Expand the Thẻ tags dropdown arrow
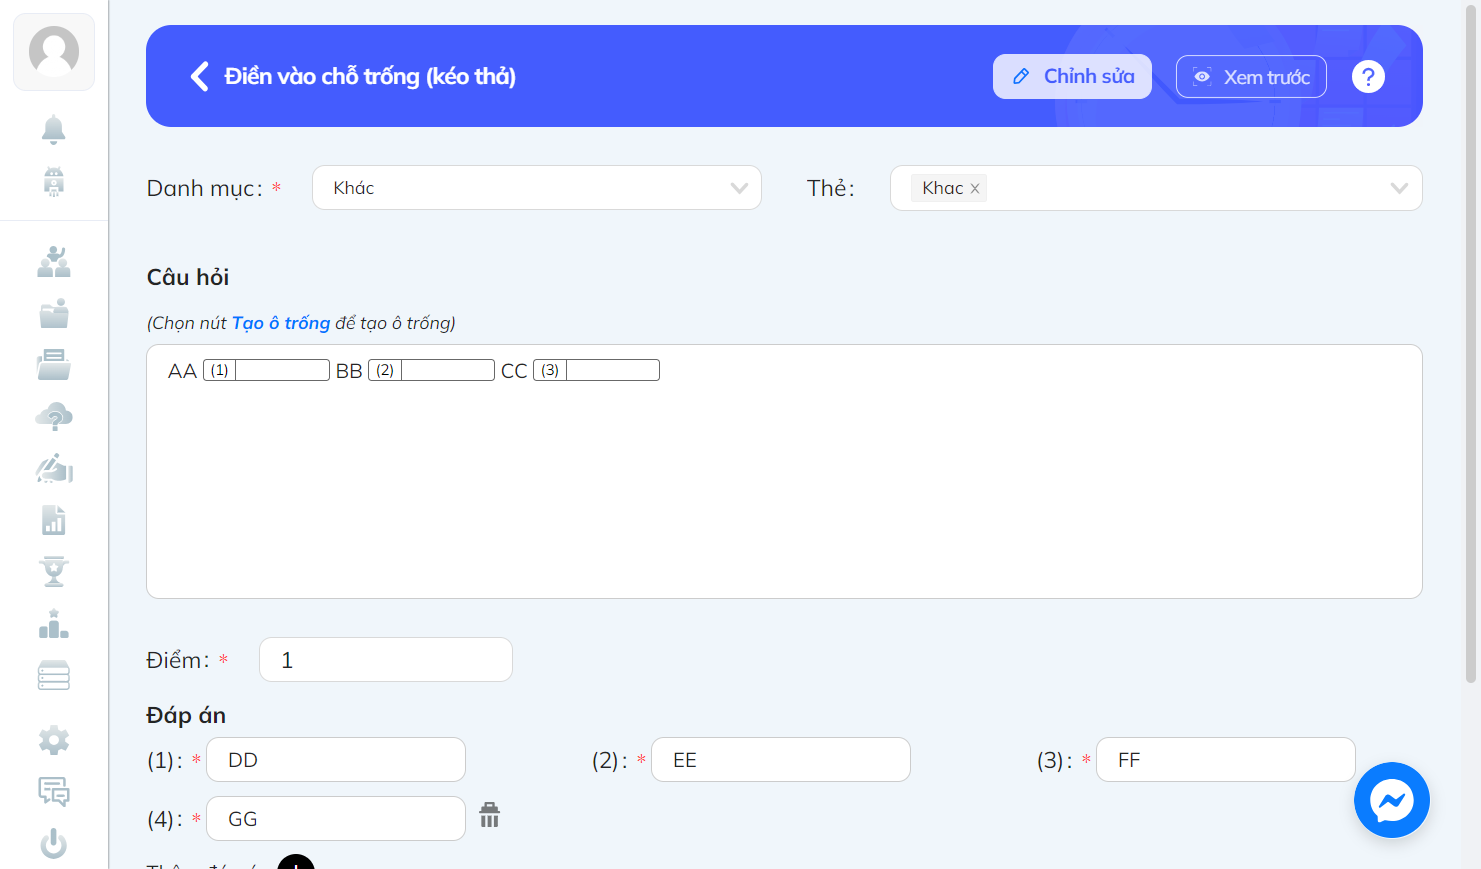1481x869 pixels. pos(1399,188)
